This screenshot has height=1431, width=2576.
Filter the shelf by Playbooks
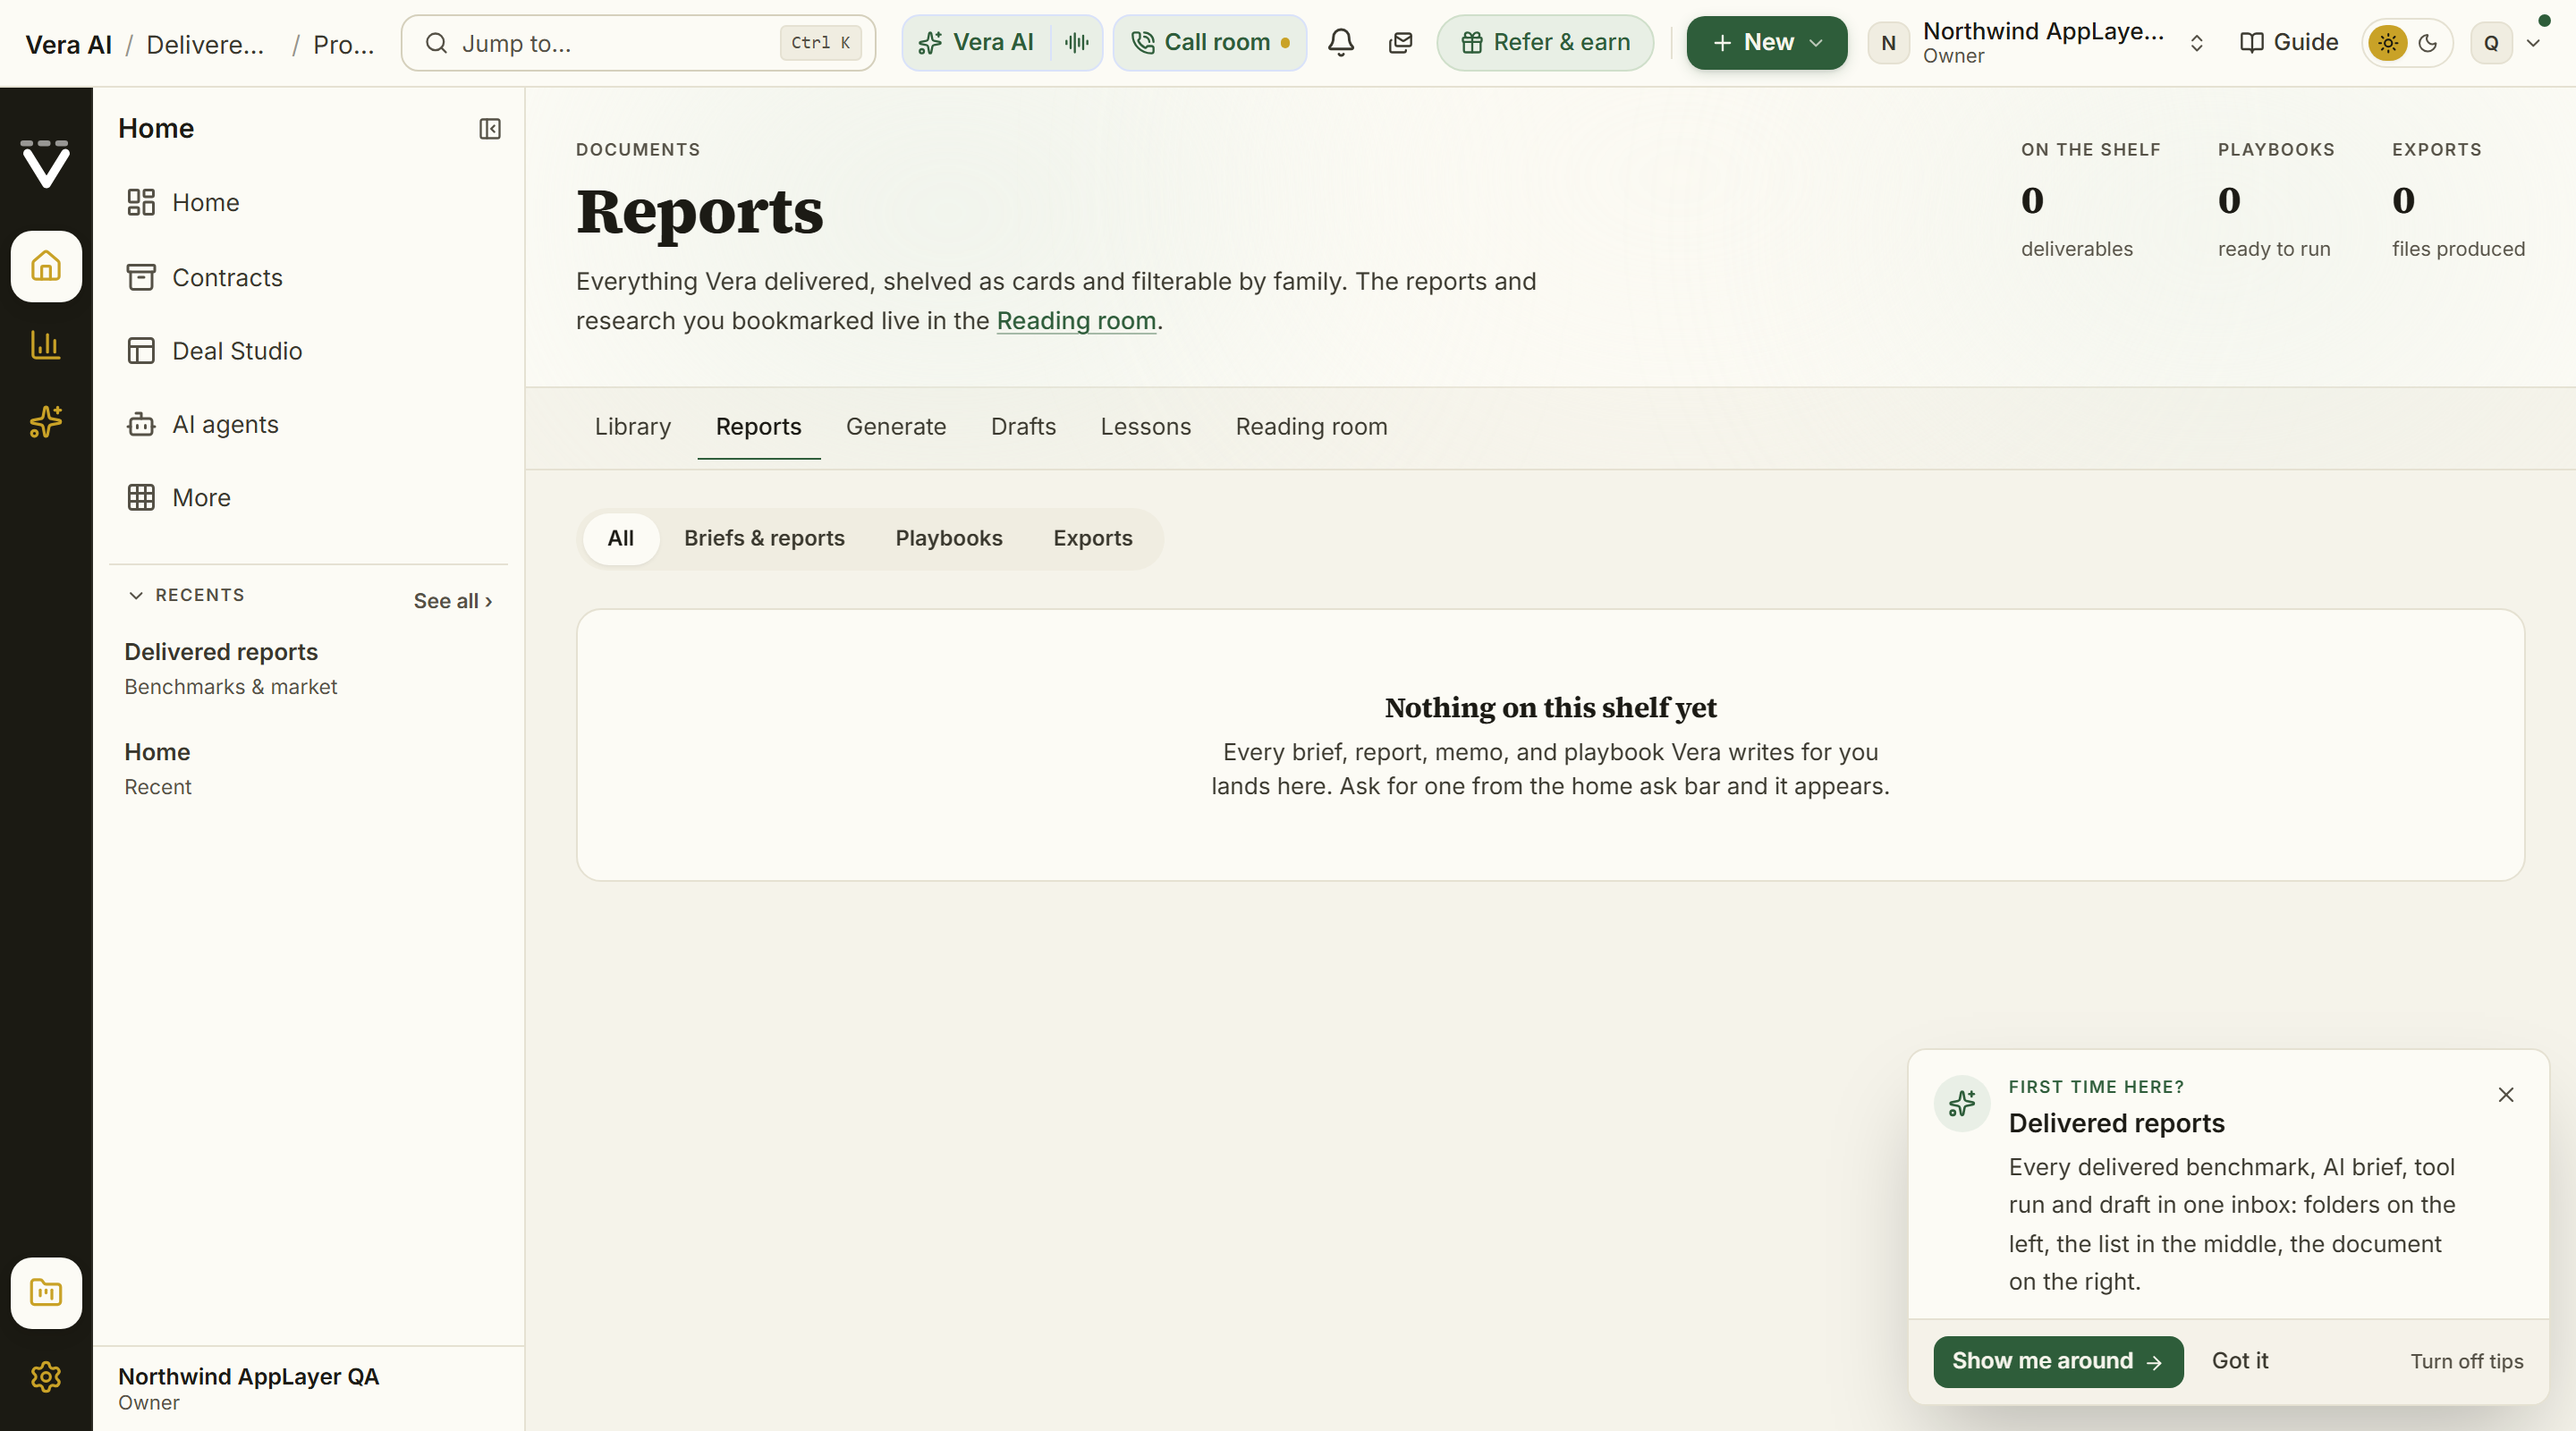[948, 538]
